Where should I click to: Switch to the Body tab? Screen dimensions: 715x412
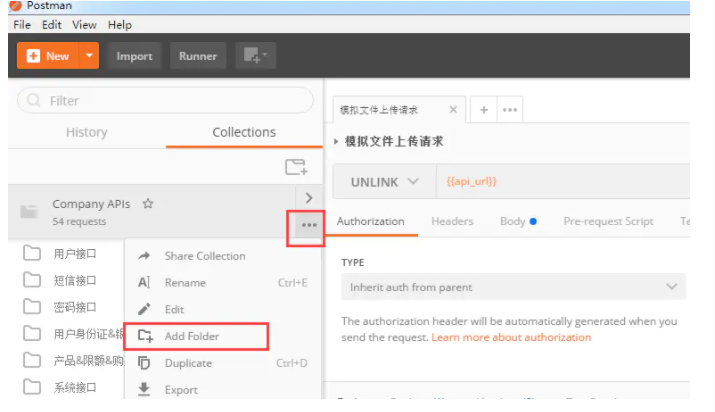coord(518,221)
